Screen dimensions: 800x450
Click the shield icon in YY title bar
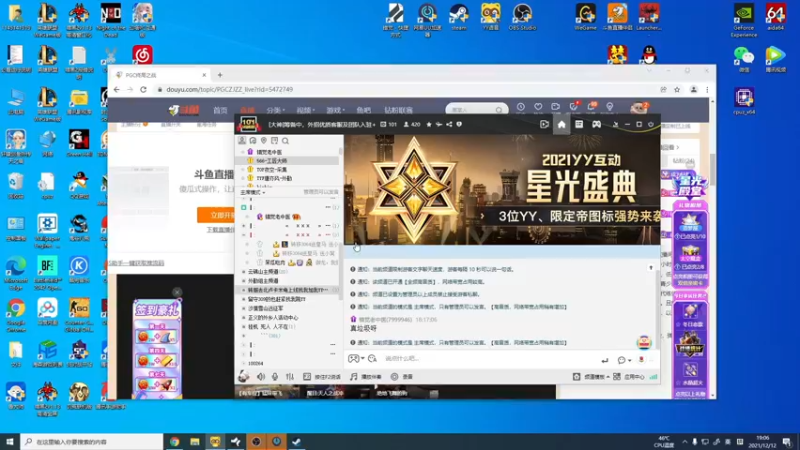[459, 124]
